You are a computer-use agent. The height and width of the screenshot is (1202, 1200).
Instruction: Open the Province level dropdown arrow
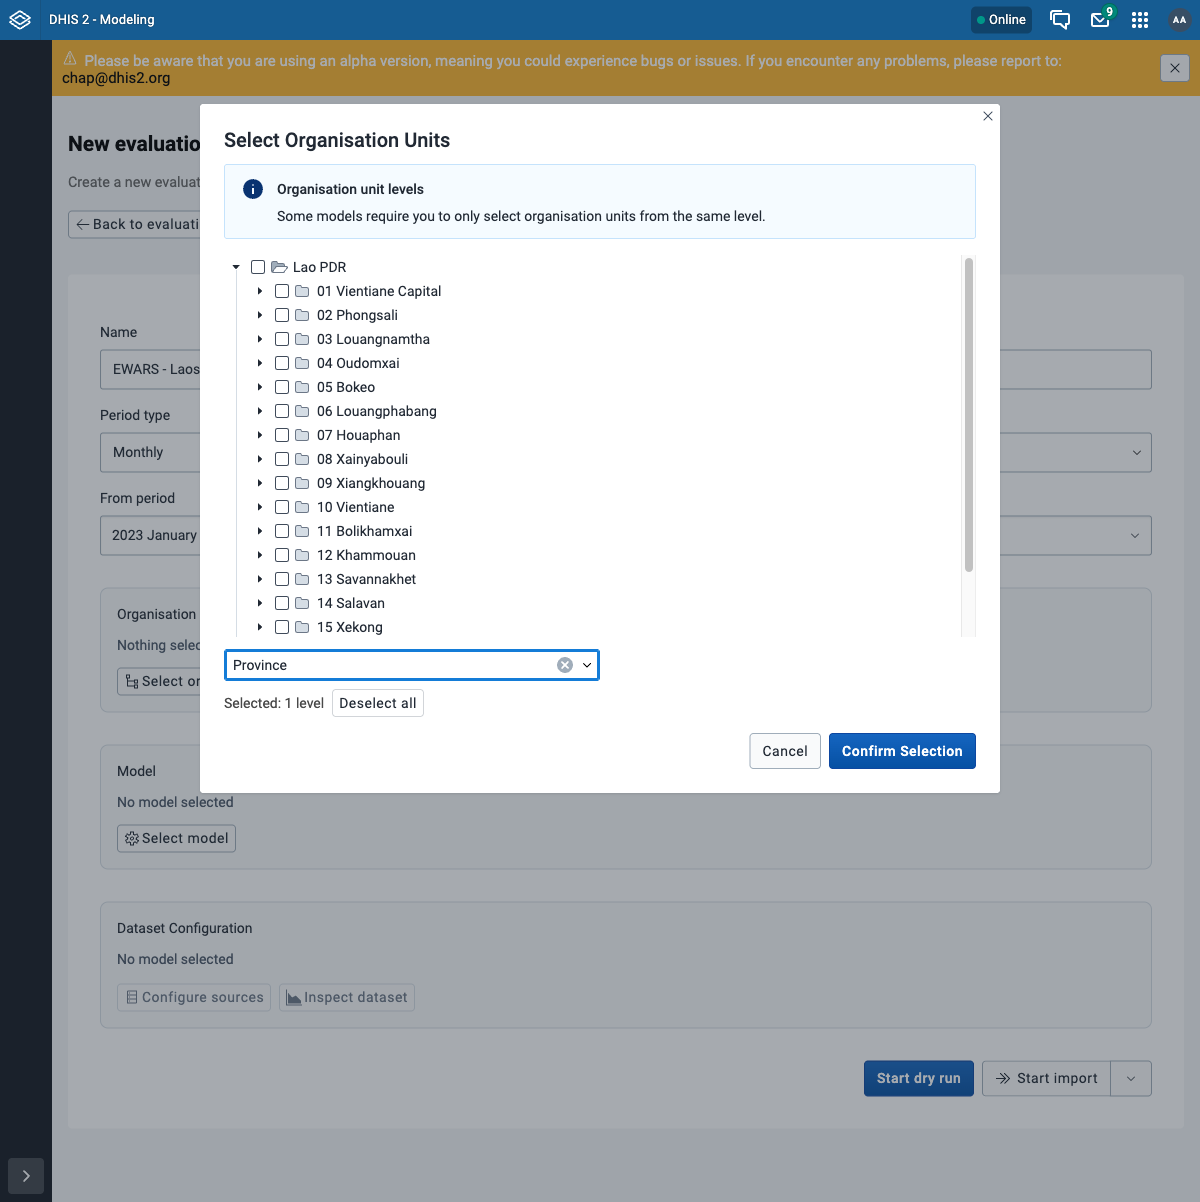(587, 665)
